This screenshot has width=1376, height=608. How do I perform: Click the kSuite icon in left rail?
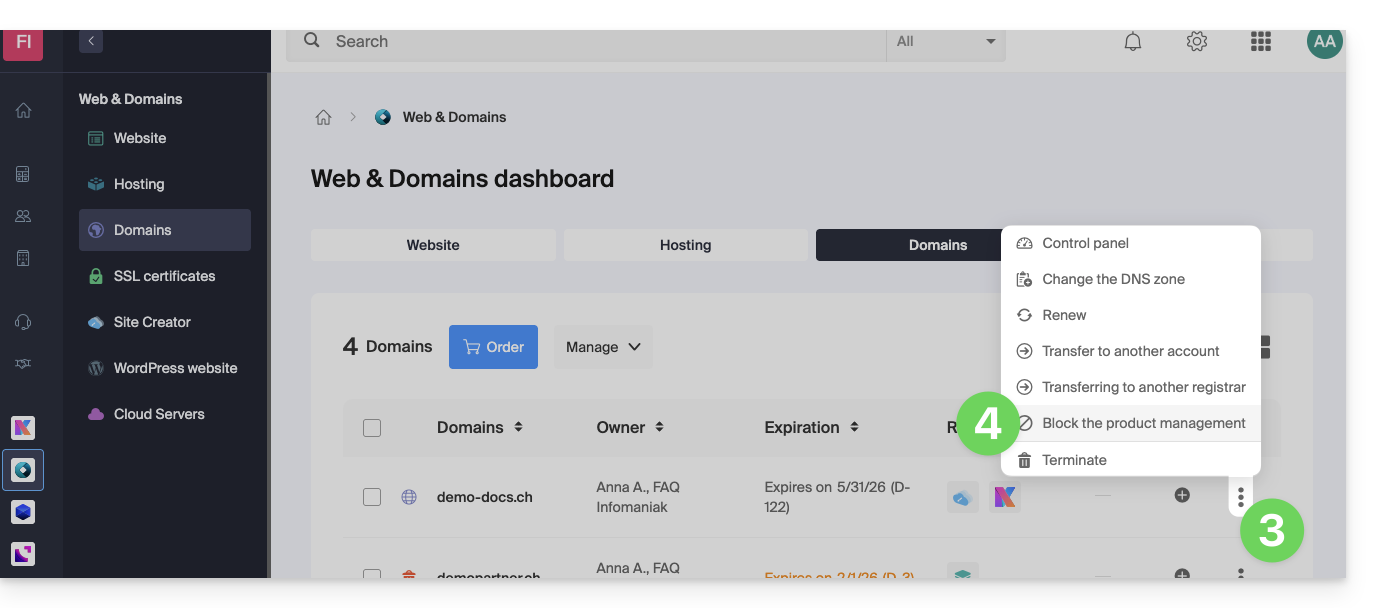click(23, 428)
